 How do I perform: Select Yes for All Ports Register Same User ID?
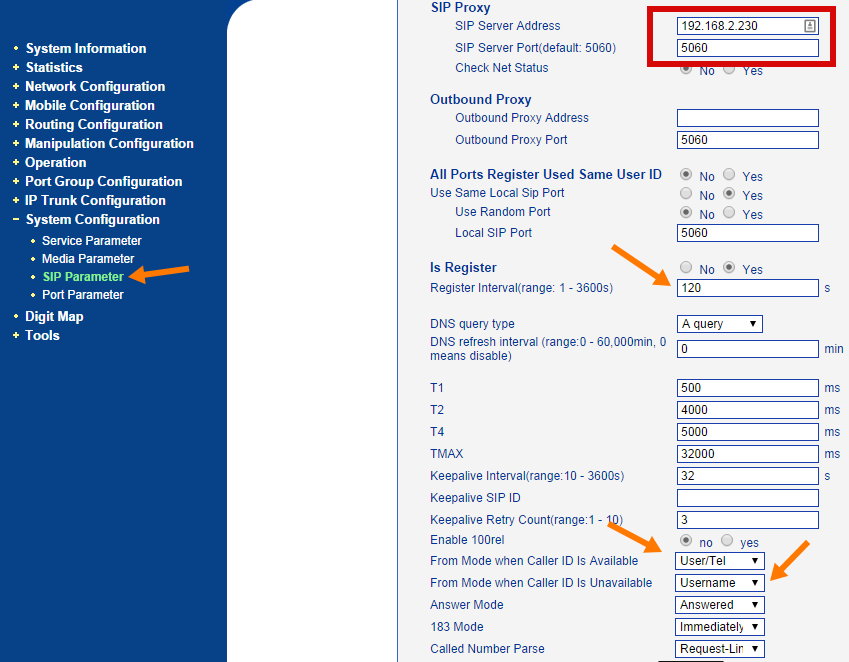coord(729,174)
